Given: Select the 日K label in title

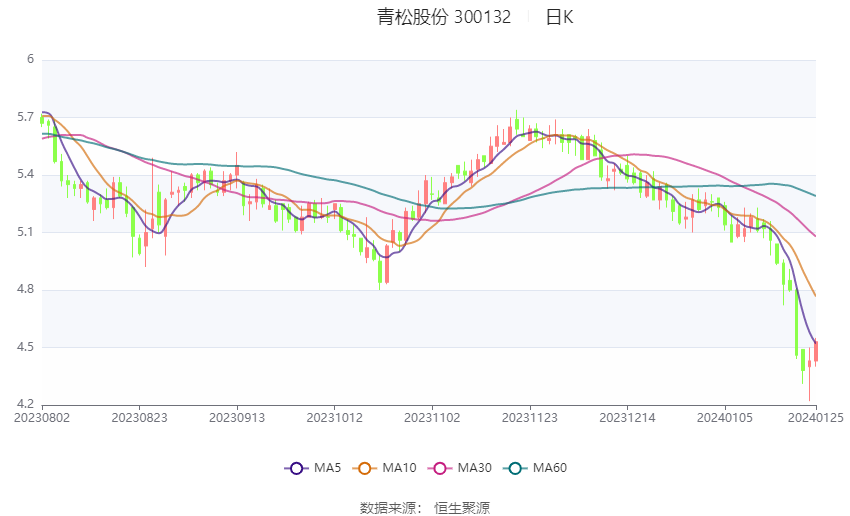Looking at the screenshot, I should click(x=559, y=17).
